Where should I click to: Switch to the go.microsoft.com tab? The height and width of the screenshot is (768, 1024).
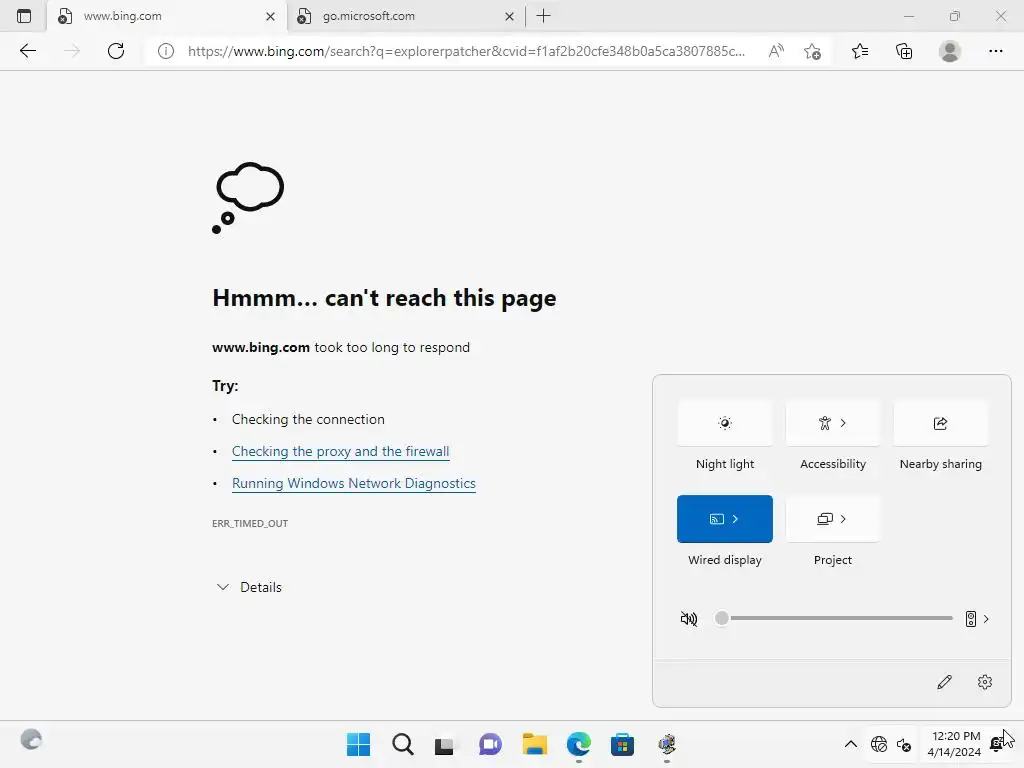coord(406,16)
